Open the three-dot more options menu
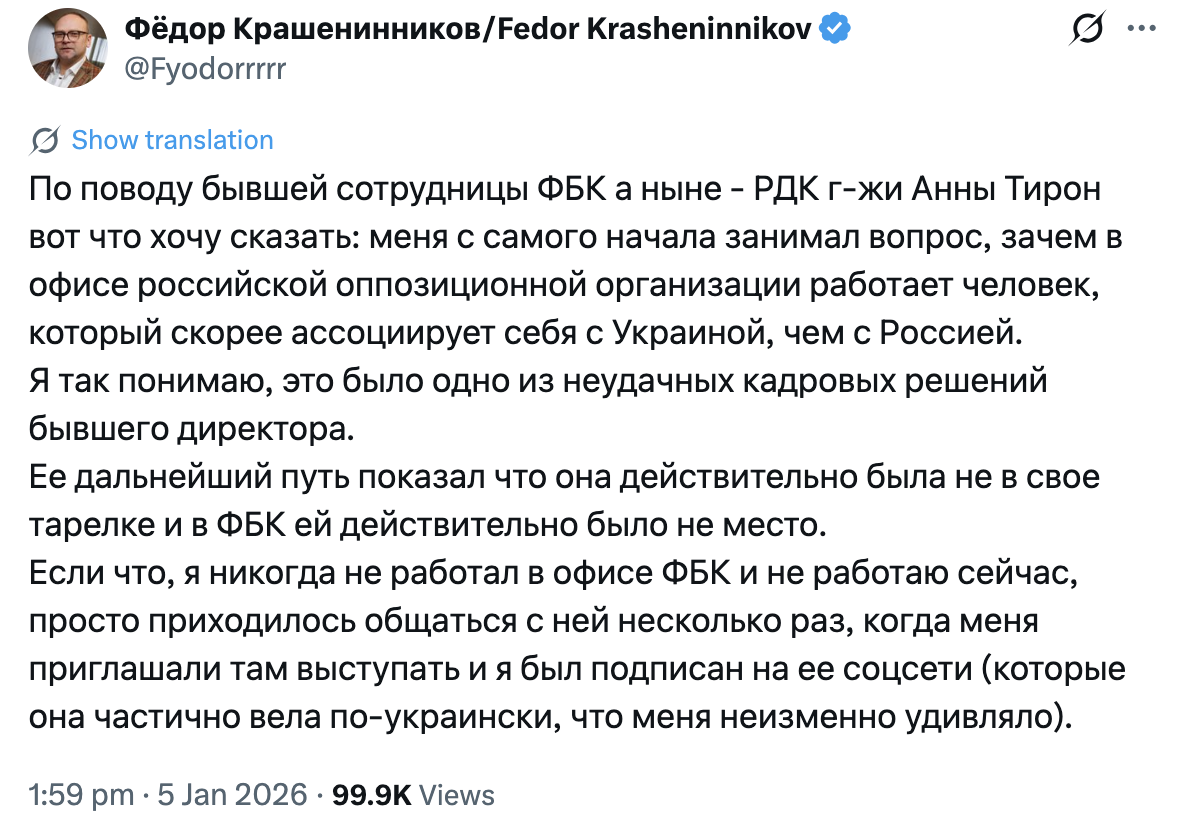 [x=1141, y=30]
